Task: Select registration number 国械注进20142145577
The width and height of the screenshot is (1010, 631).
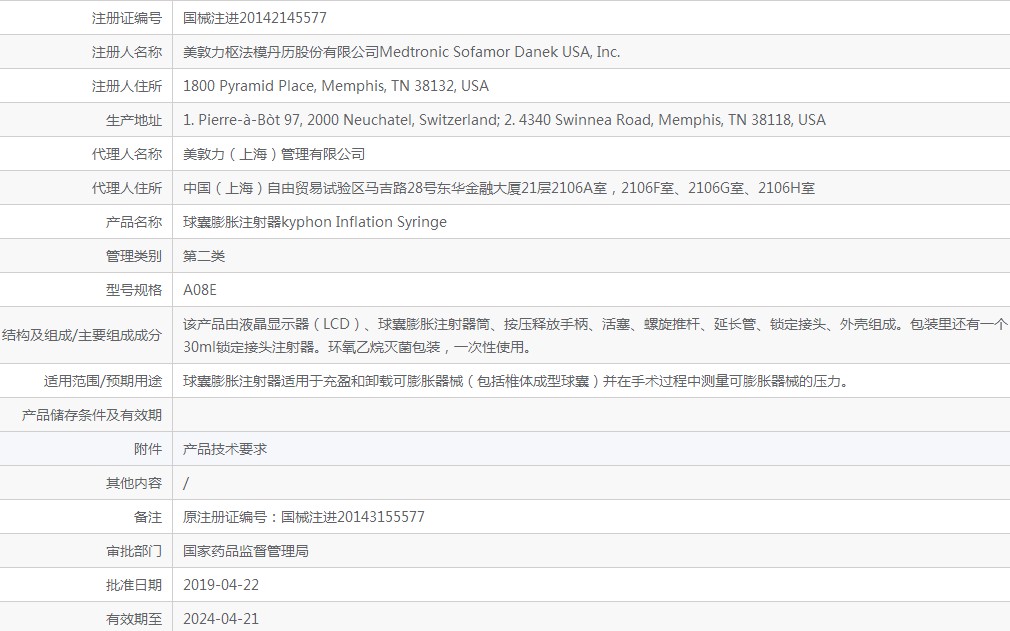Action: (254, 18)
